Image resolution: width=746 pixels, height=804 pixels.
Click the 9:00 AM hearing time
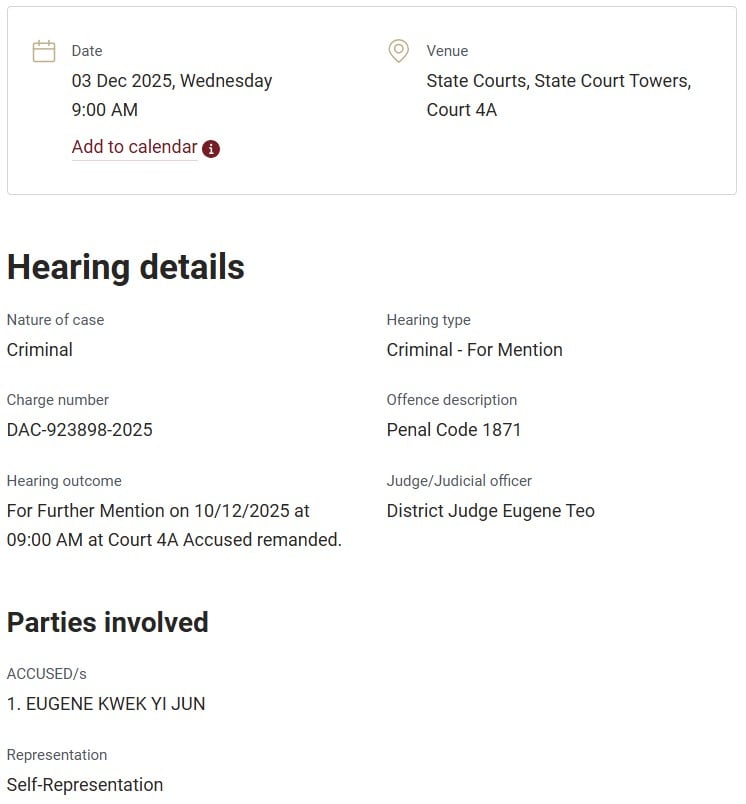[105, 110]
